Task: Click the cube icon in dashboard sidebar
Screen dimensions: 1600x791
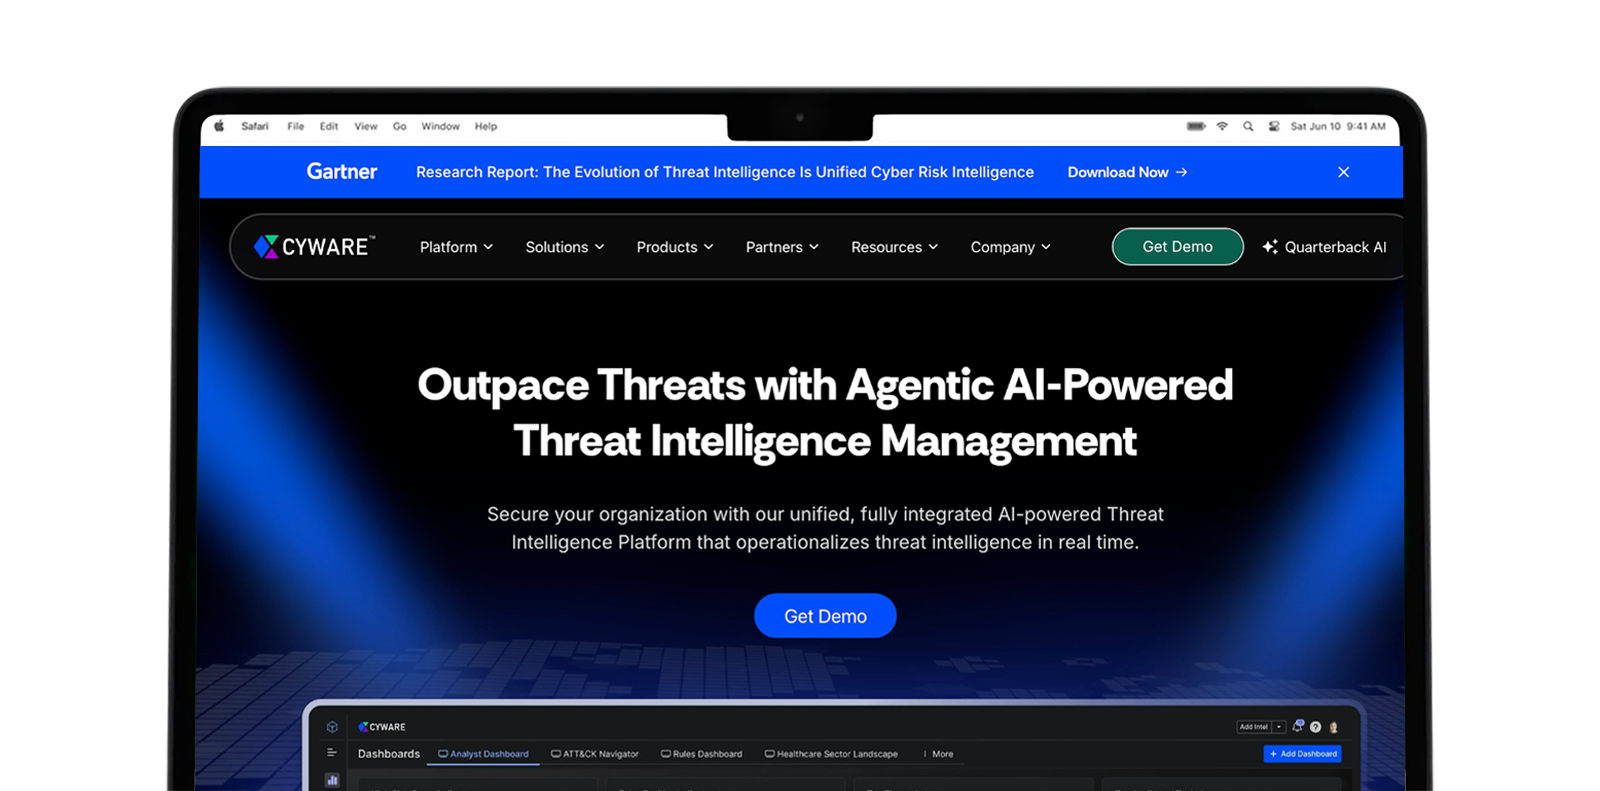Action: tap(332, 727)
